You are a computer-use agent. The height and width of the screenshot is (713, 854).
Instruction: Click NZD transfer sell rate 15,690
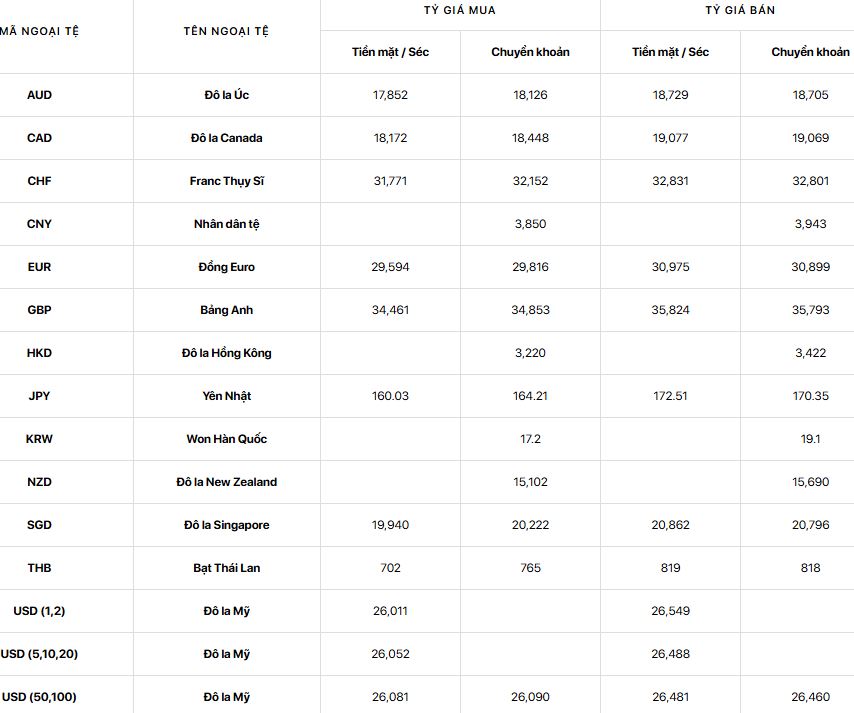coord(810,482)
